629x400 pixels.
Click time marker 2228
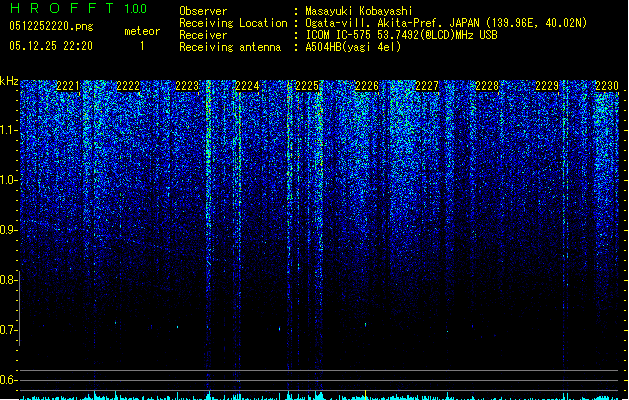487,86
